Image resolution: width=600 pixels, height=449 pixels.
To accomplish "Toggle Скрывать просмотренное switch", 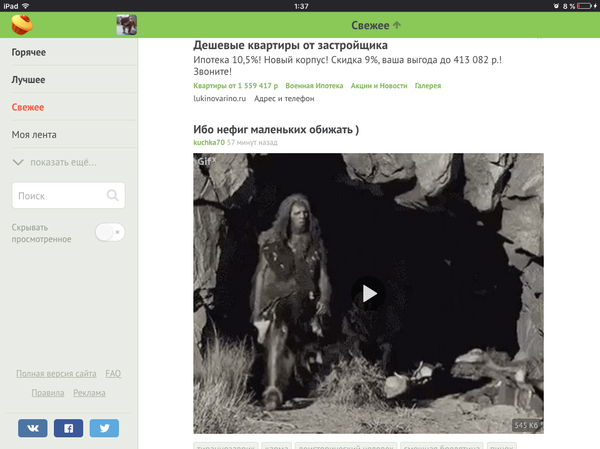I will pos(110,232).
